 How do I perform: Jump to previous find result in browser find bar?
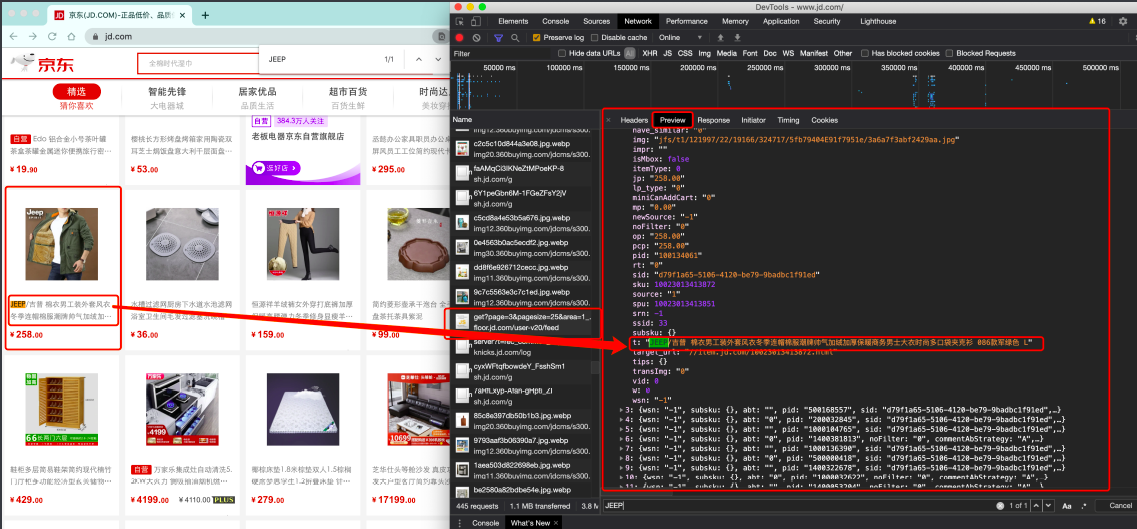tap(418, 59)
